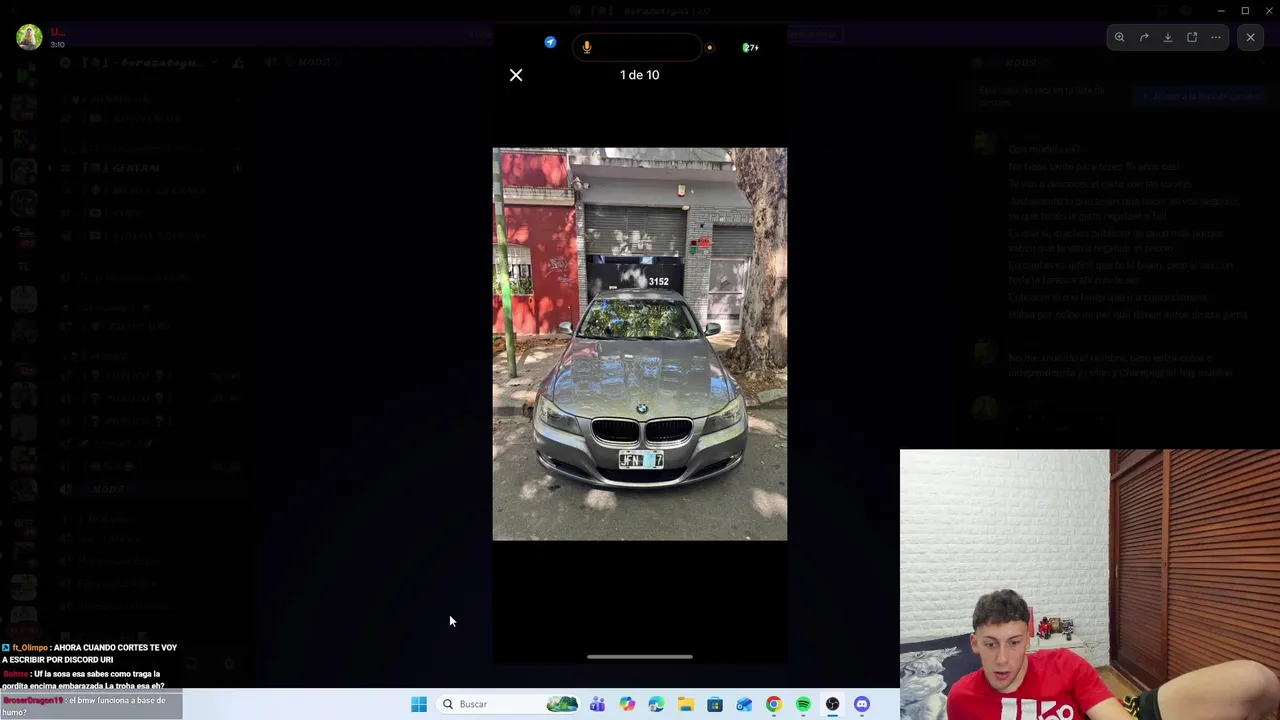Open Microsoft Teams from taskbar
Viewport: 1280px width, 720px height.
(597, 704)
